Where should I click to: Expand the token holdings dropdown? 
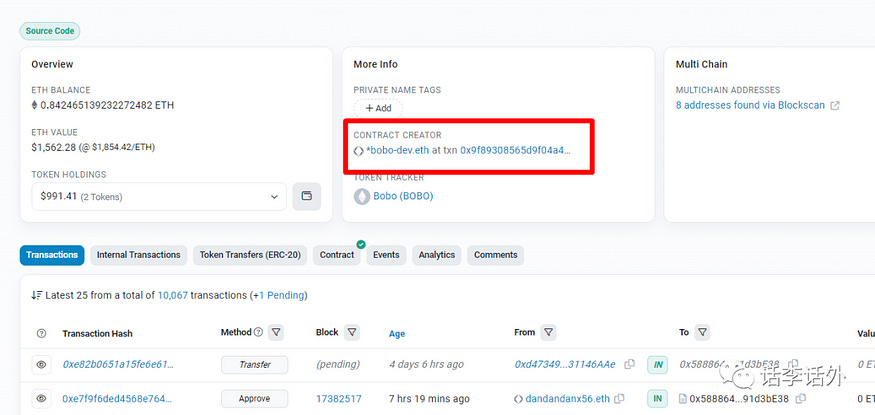pyautogui.click(x=159, y=196)
